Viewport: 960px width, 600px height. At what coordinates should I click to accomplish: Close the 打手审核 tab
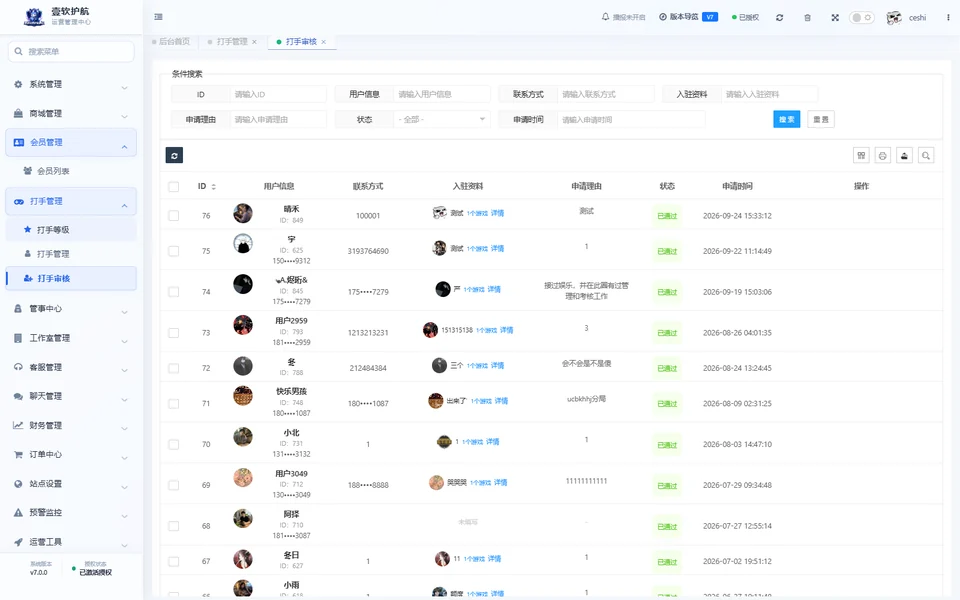click(x=324, y=42)
